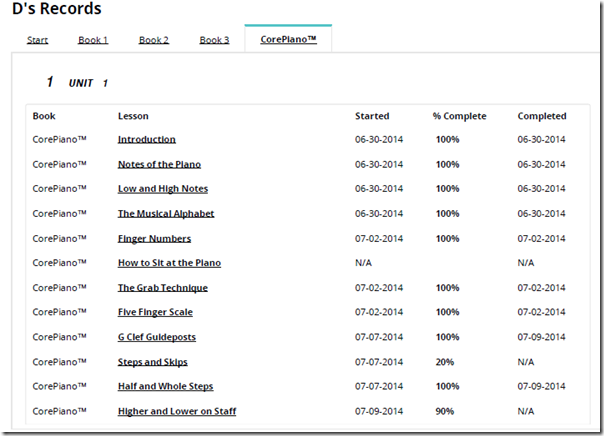The width and height of the screenshot is (604, 436).
Task: Click the Book column header
Action: coord(44,116)
